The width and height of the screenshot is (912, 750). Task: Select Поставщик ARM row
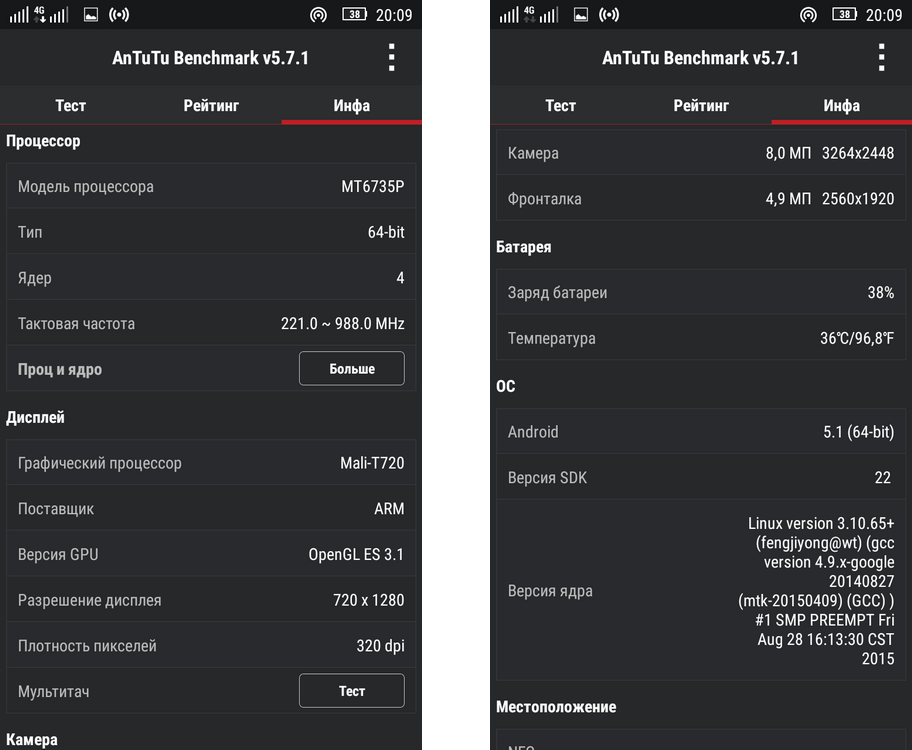coord(211,509)
